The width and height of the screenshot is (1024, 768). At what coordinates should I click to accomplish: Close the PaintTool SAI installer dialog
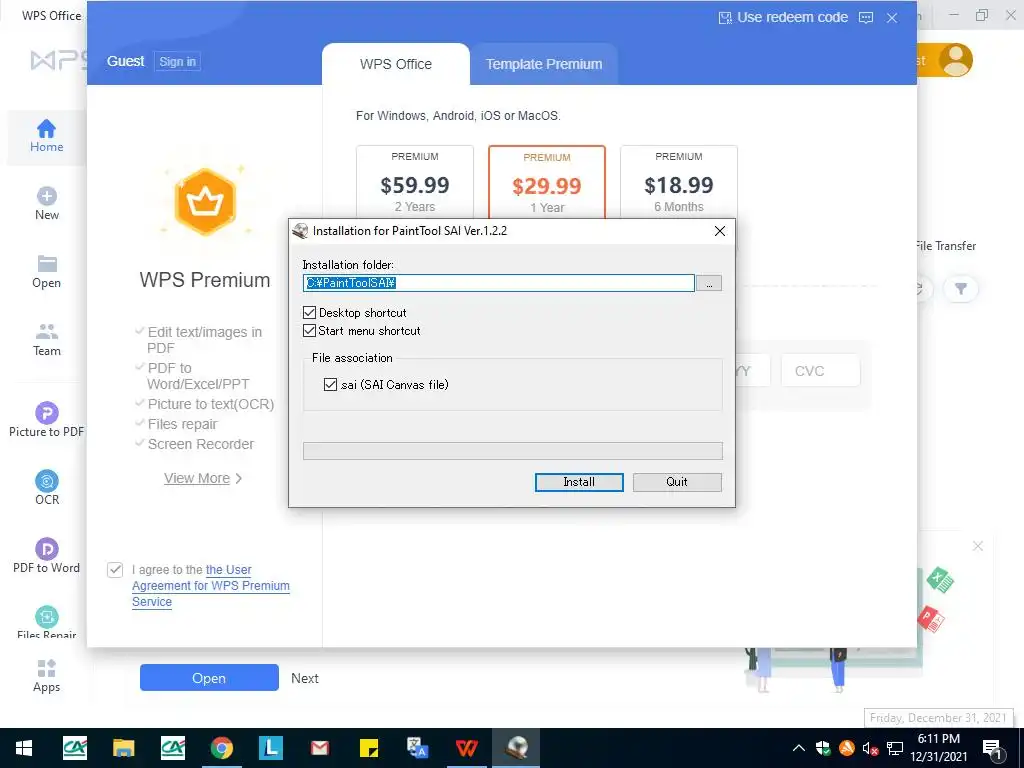(720, 231)
